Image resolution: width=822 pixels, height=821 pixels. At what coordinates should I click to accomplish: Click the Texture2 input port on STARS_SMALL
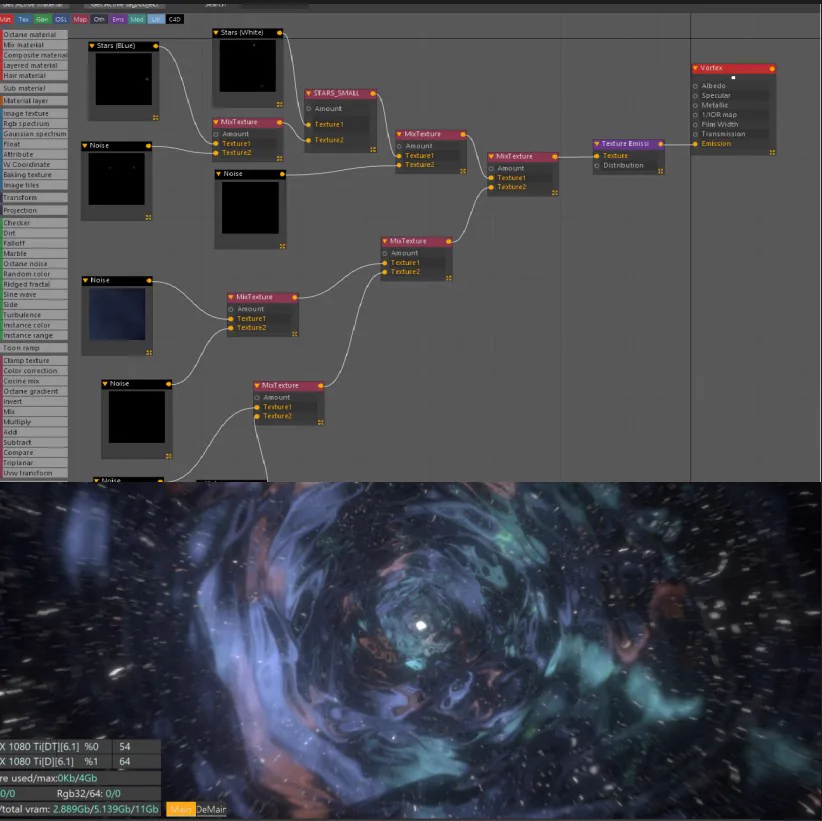click(308, 140)
